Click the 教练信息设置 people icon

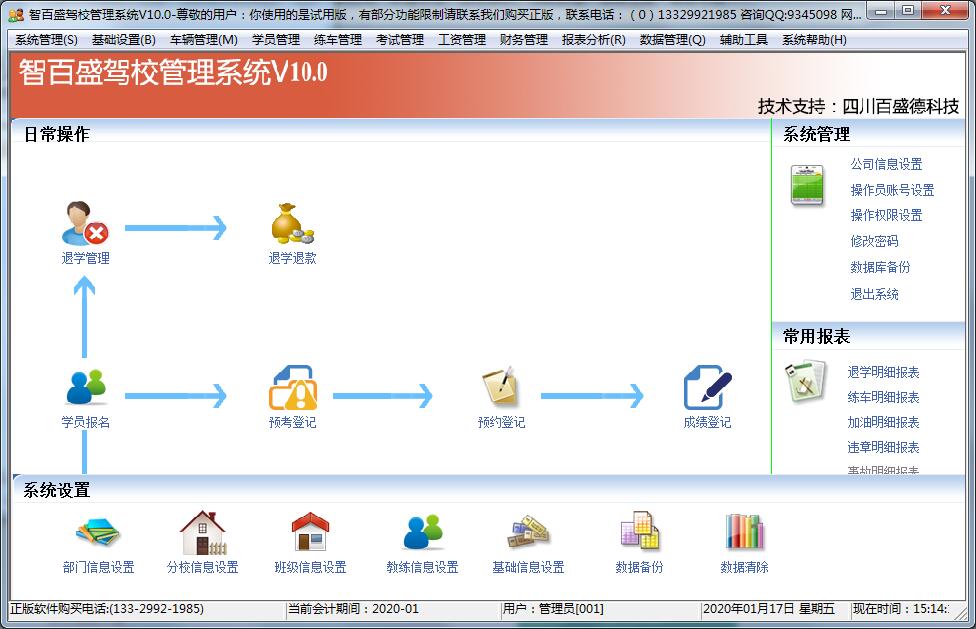click(x=423, y=533)
